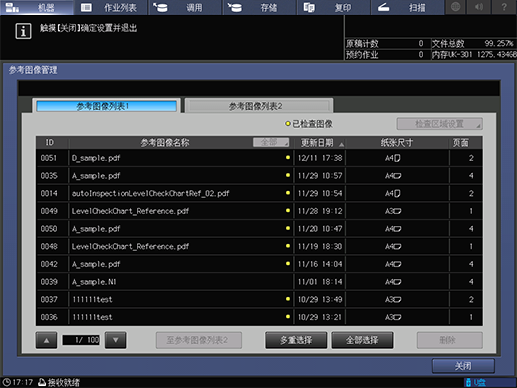Select row 0049 LevelCheckChart_Reference.pdf
Screen dimensions: 517x388
259,211
